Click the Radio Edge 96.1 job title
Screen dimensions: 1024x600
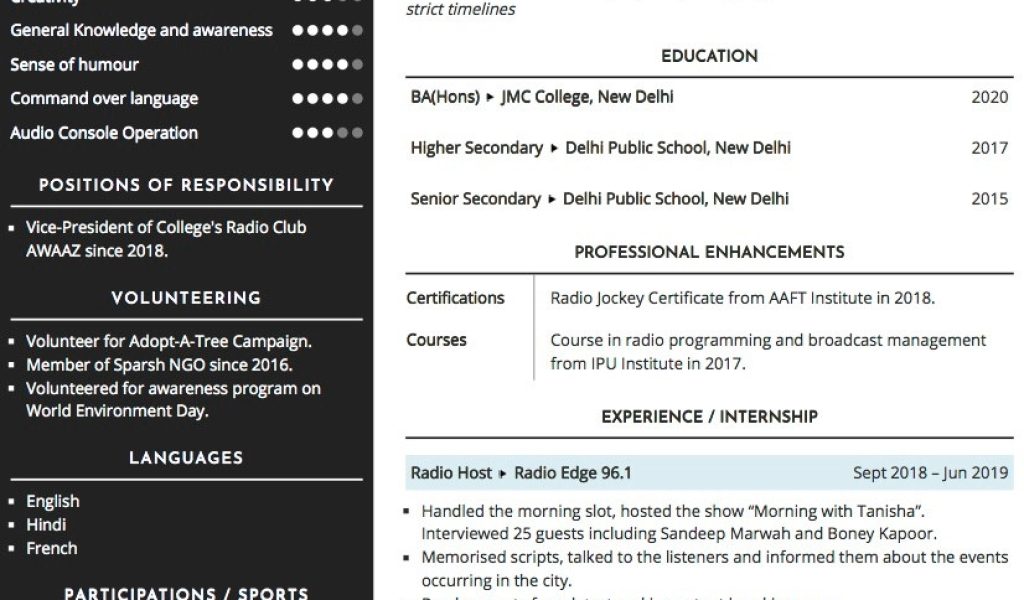pos(573,473)
